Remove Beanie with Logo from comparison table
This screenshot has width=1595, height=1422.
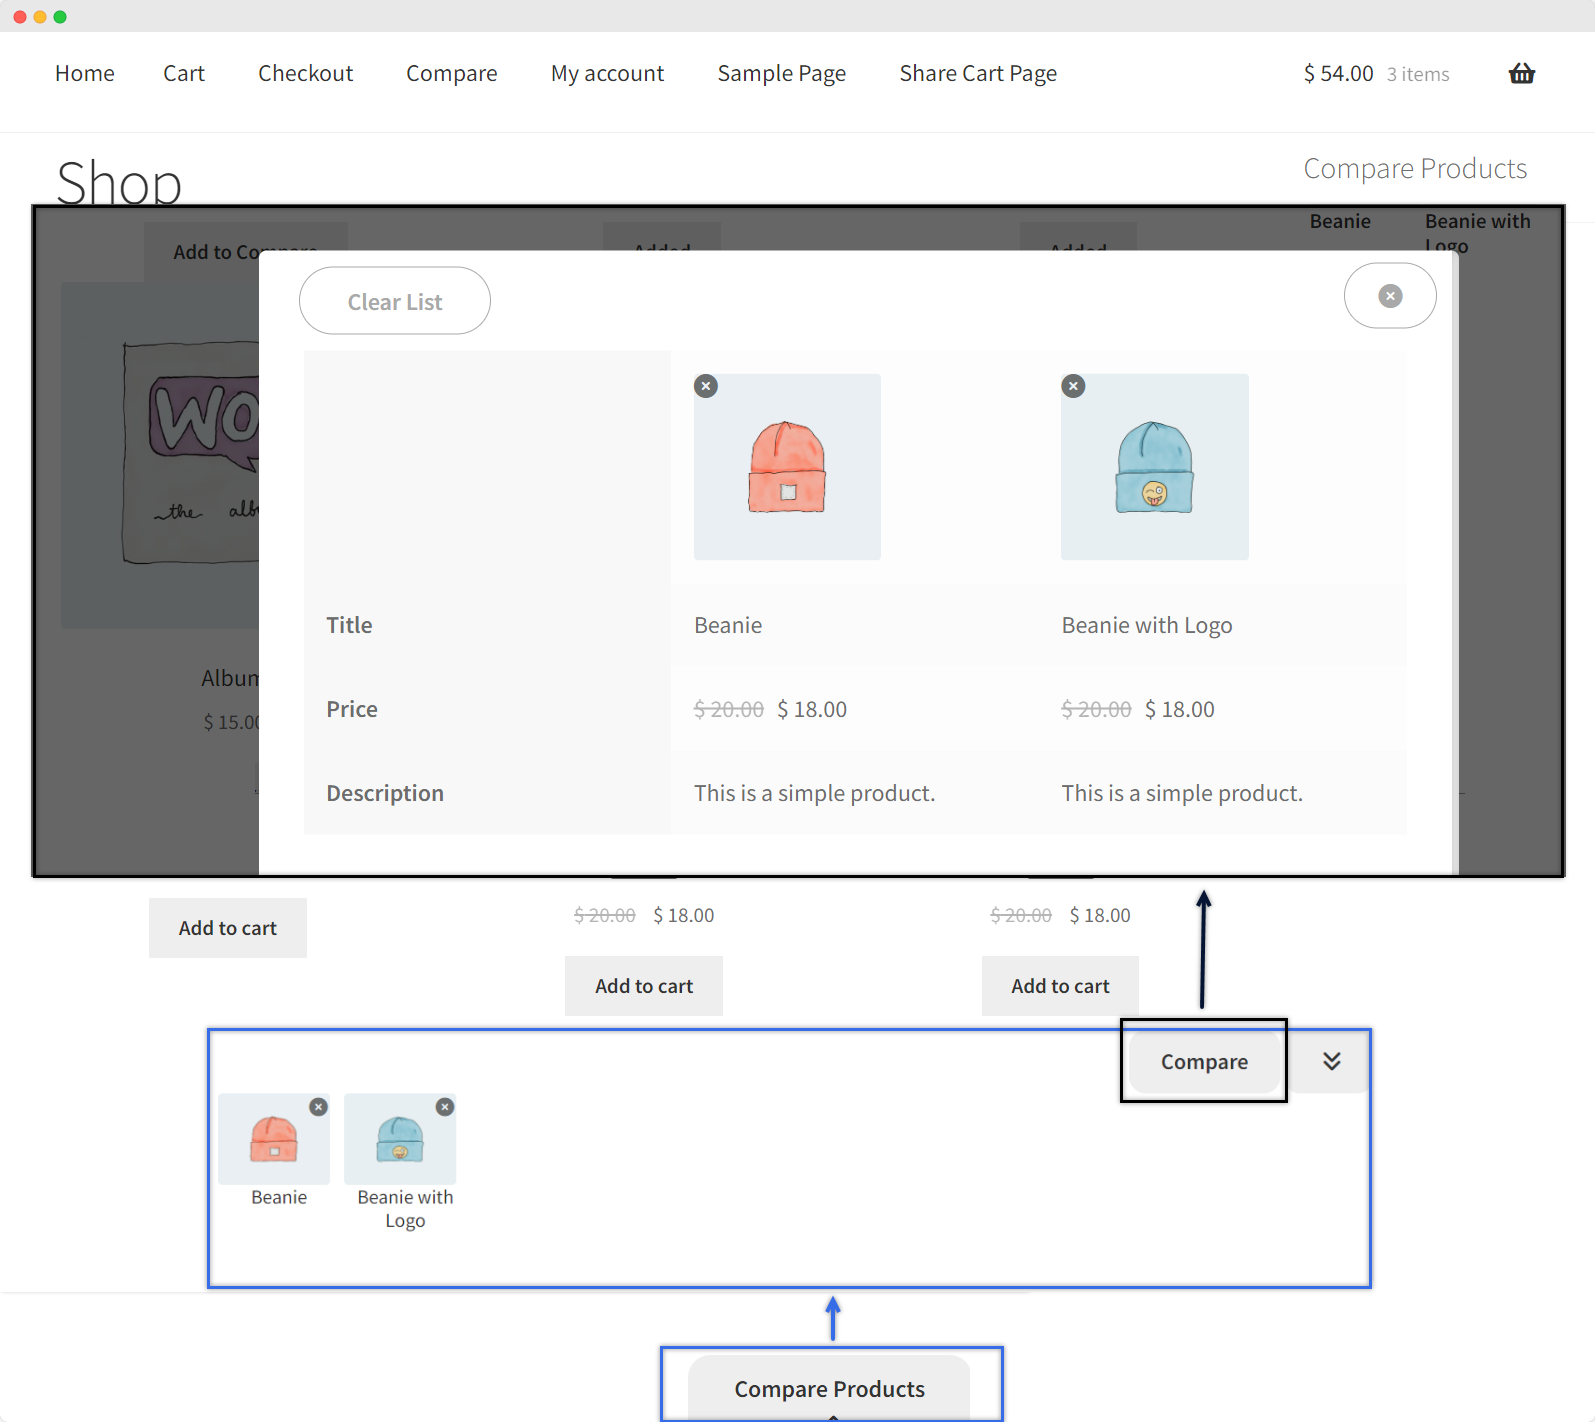pos(1073,386)
